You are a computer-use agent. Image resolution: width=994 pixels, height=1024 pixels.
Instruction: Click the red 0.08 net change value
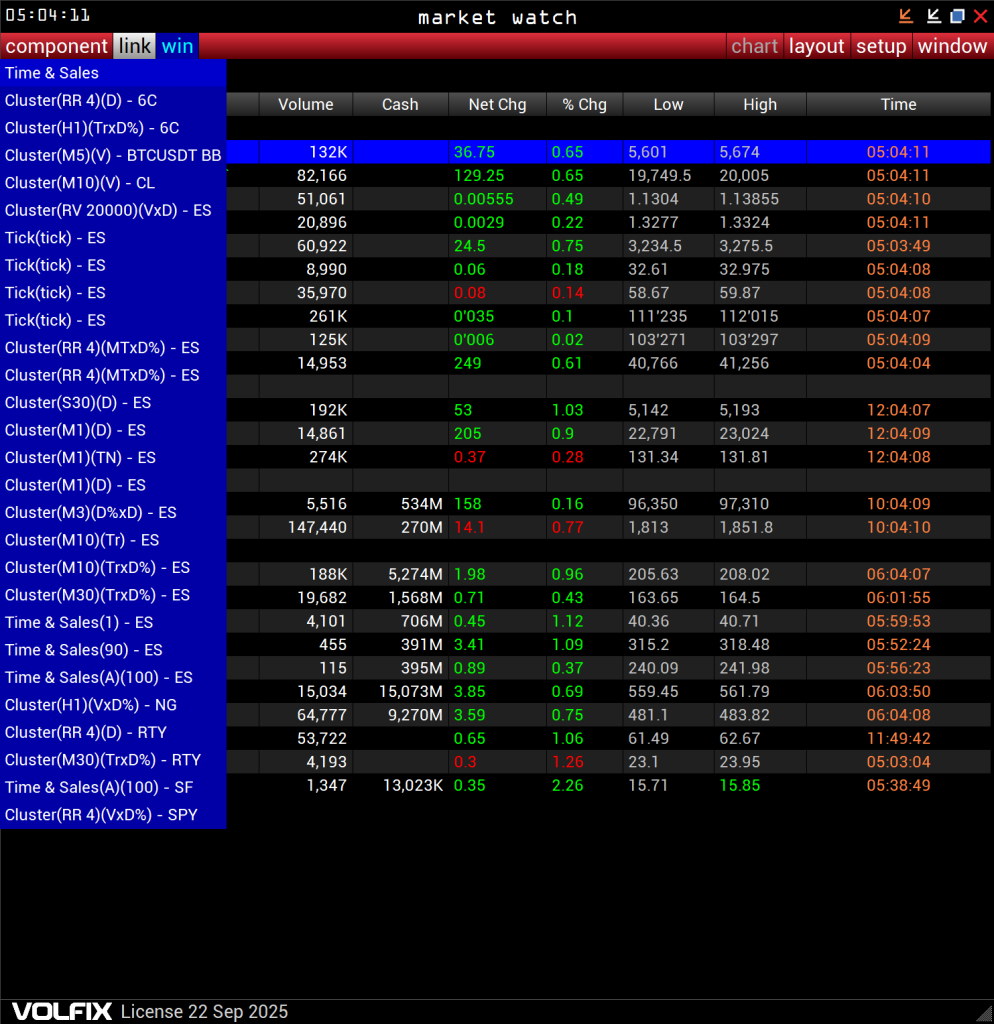(x=470, y=293)
